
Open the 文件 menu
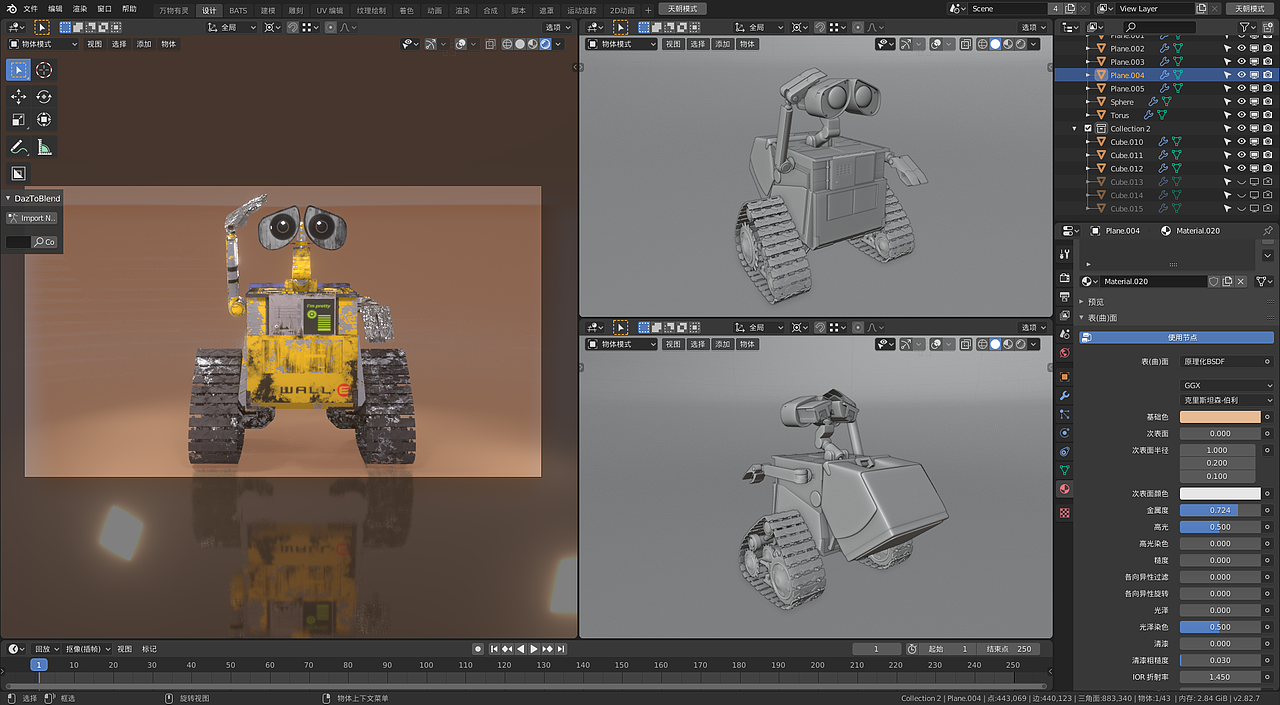[x=30, y=9]
